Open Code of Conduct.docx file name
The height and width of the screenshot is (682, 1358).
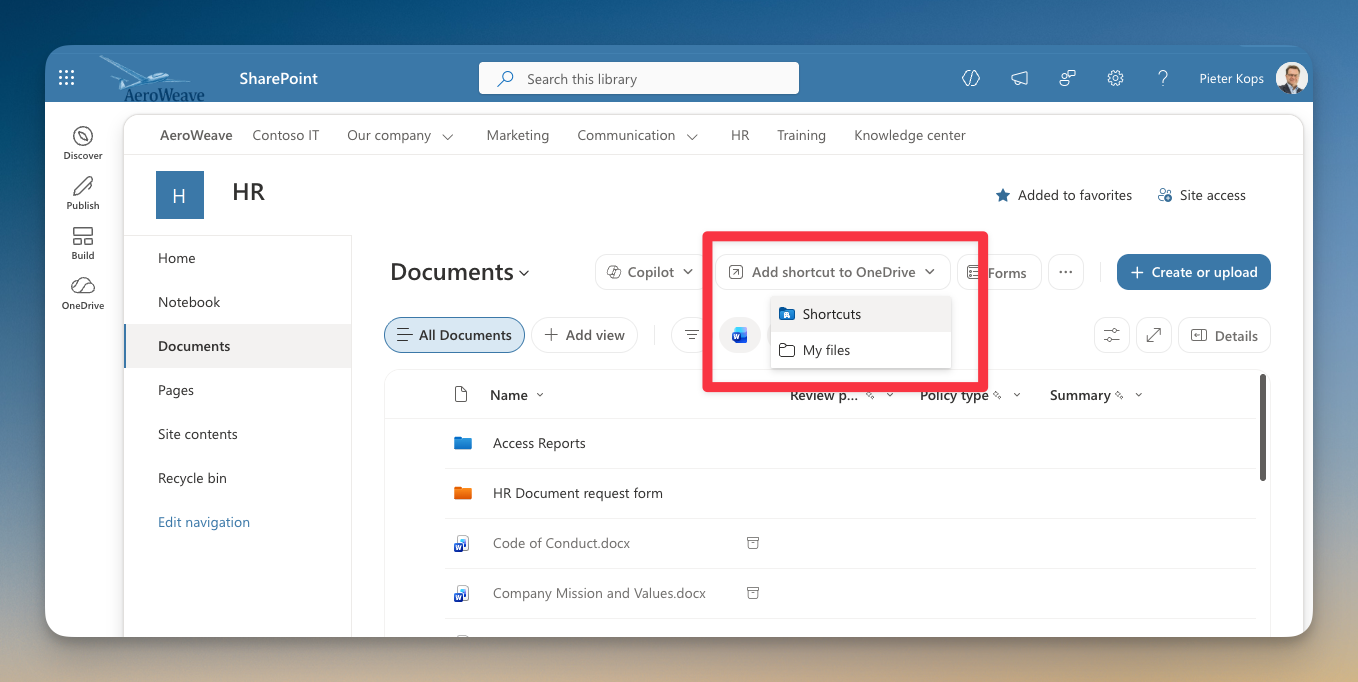(x=562, y=543)
